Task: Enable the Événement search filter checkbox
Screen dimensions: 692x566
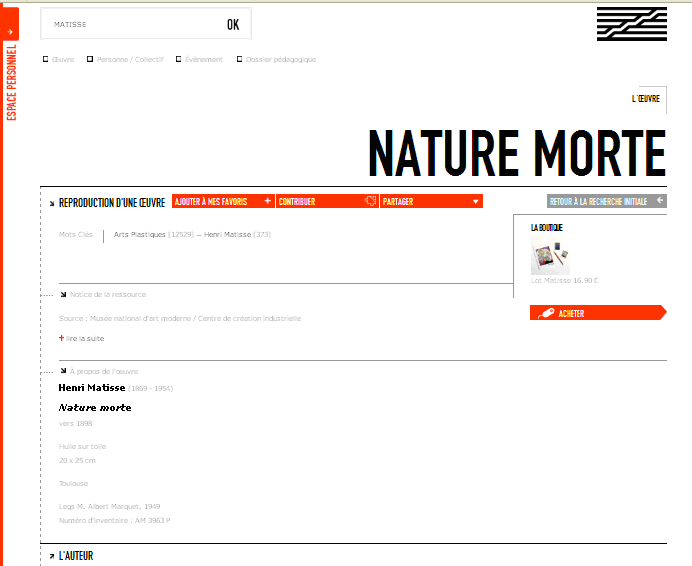Action: (x=179, y=59)
